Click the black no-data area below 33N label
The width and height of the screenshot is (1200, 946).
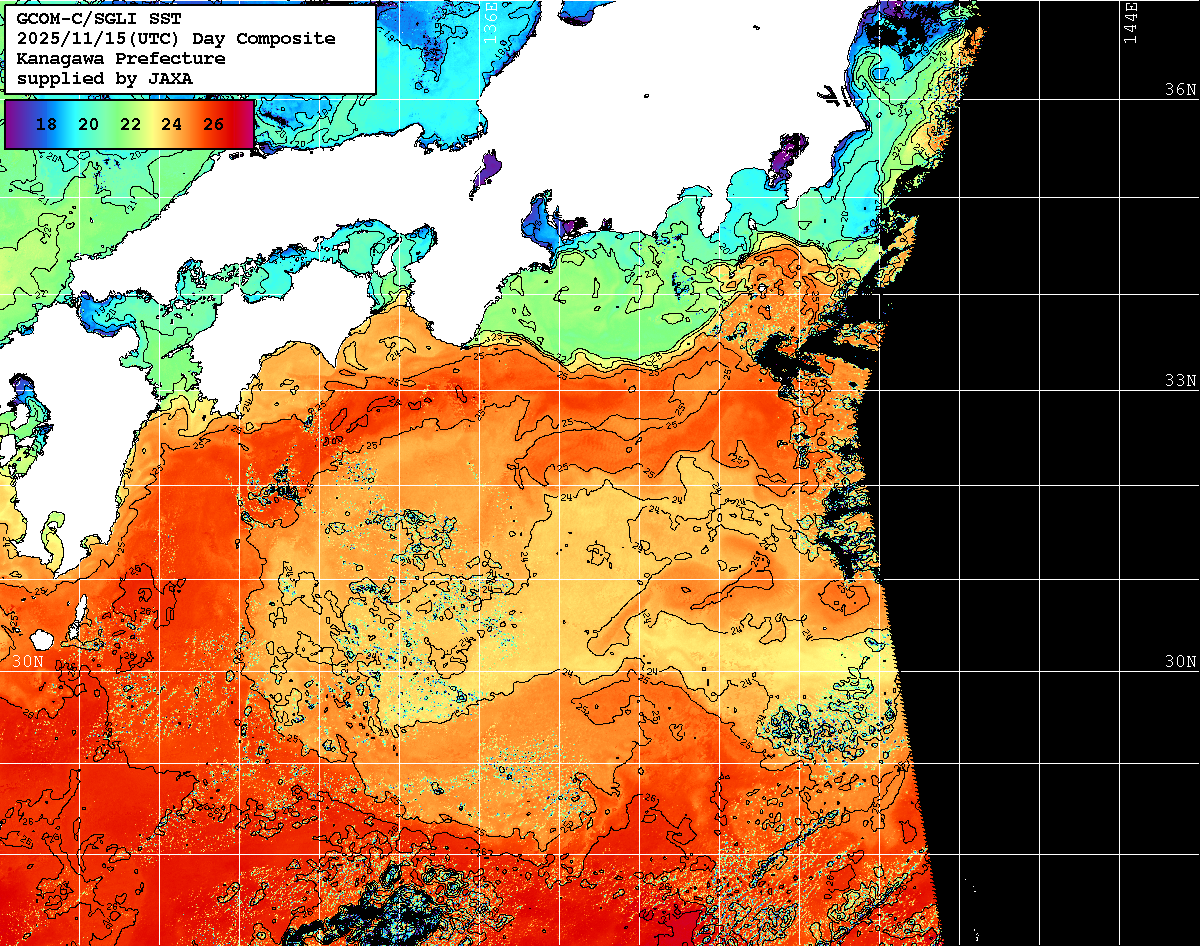[1040, 480]
